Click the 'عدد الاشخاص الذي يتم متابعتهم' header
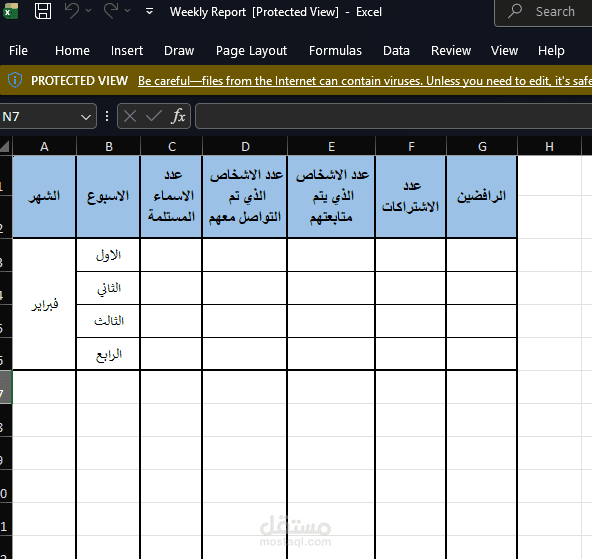Image resolution: width=592 pixels, height=559 pixels. pyautogui.click(x=331, y=197)
